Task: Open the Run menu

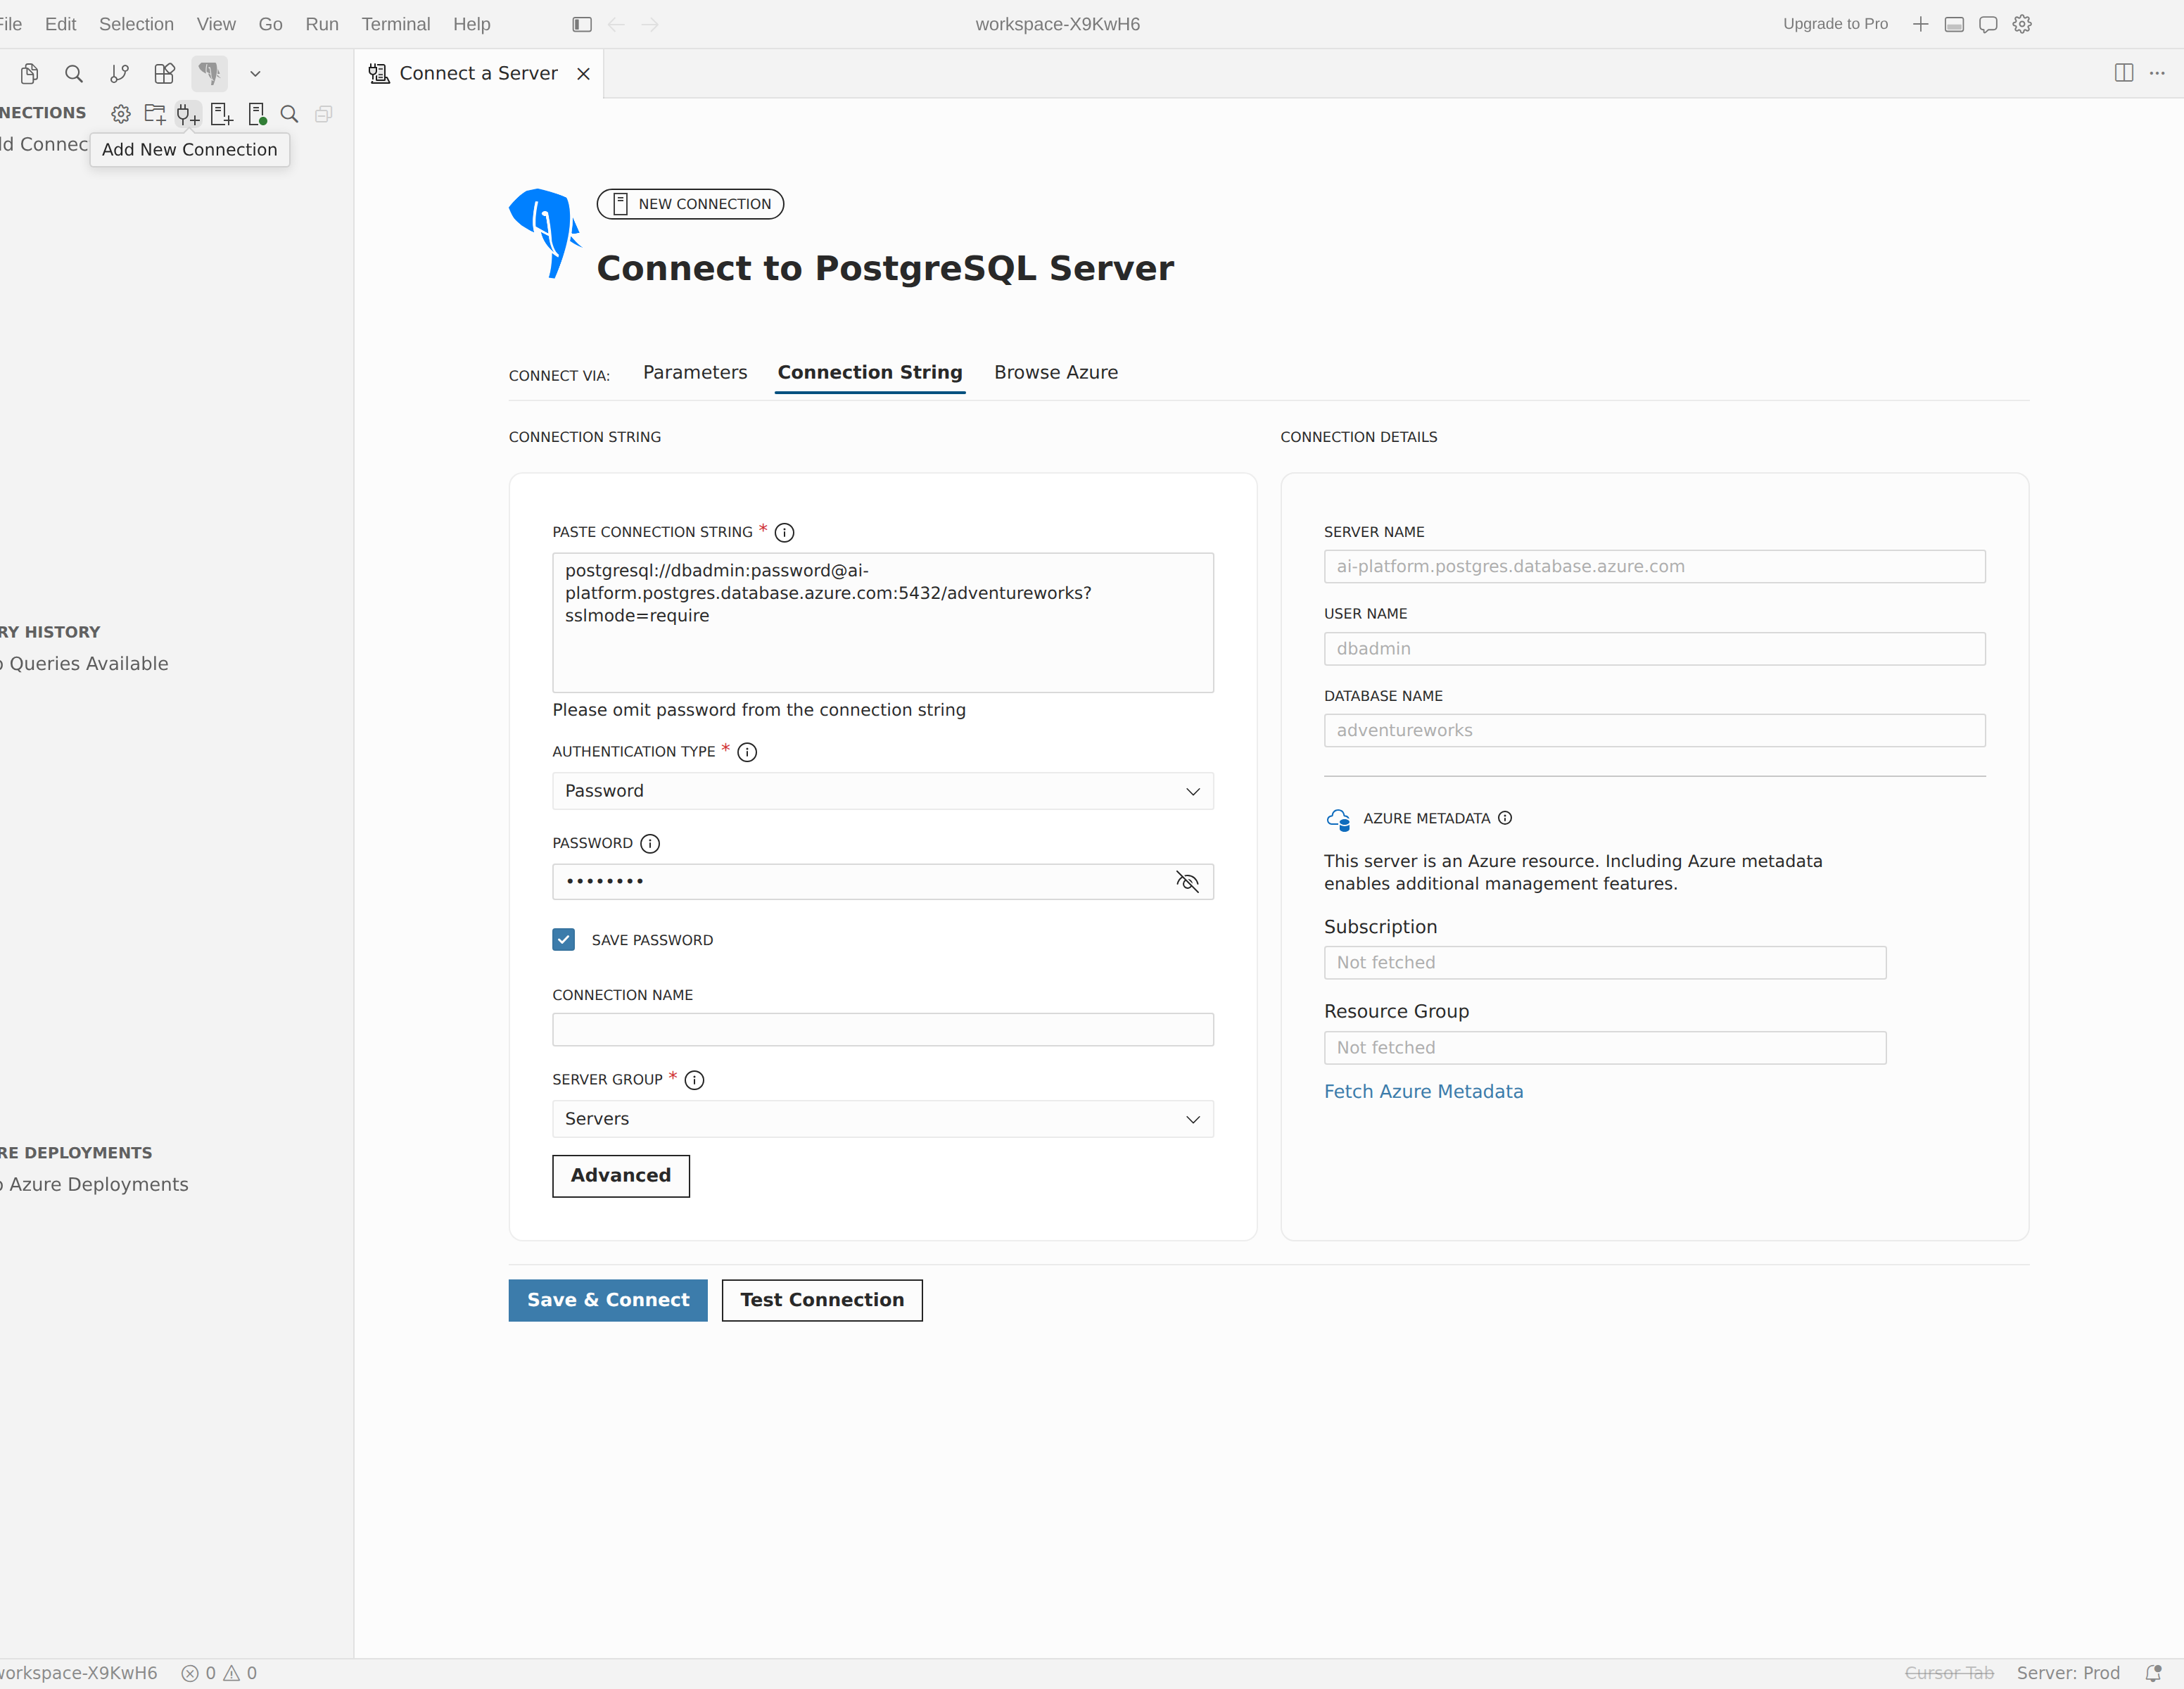Action: pyautogui.click(x=322, y=24)
